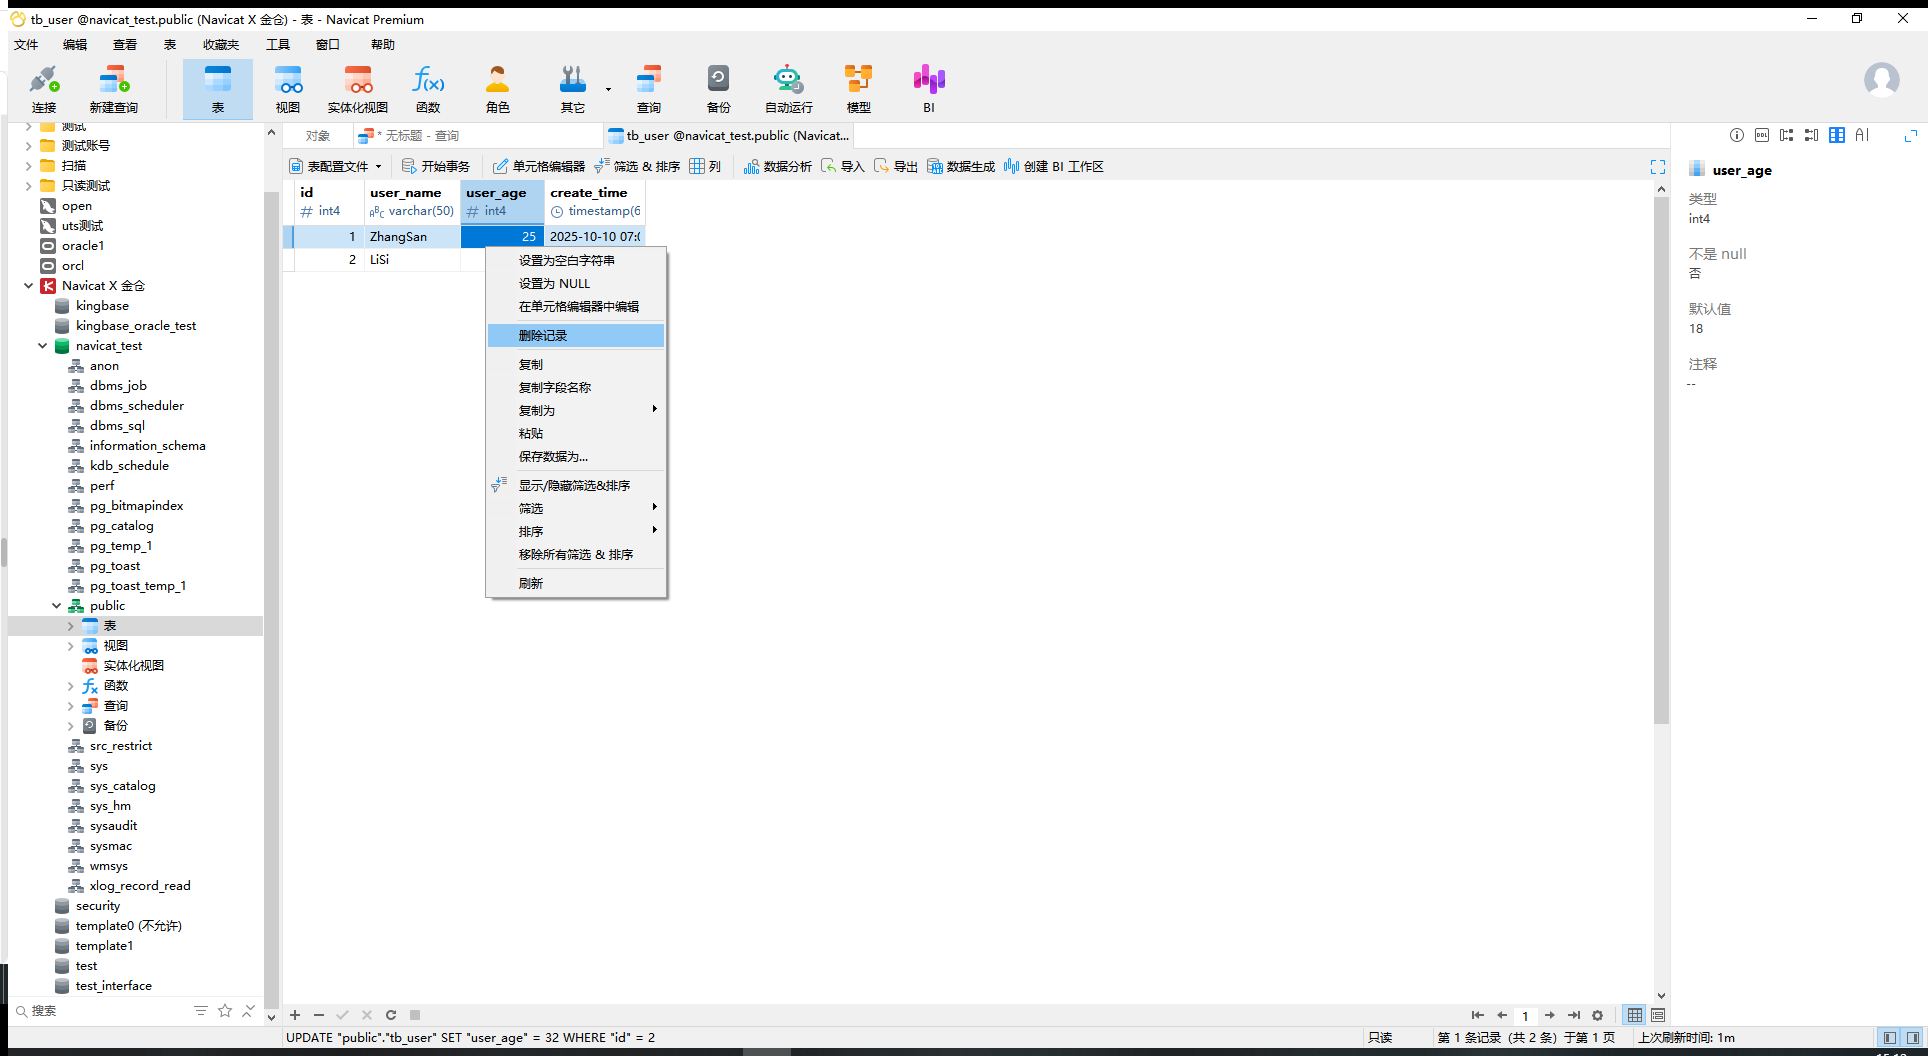Open 实体化视图 from the main toolbar
Viewport: 1928px width, 1056px height.
(358, 89)
